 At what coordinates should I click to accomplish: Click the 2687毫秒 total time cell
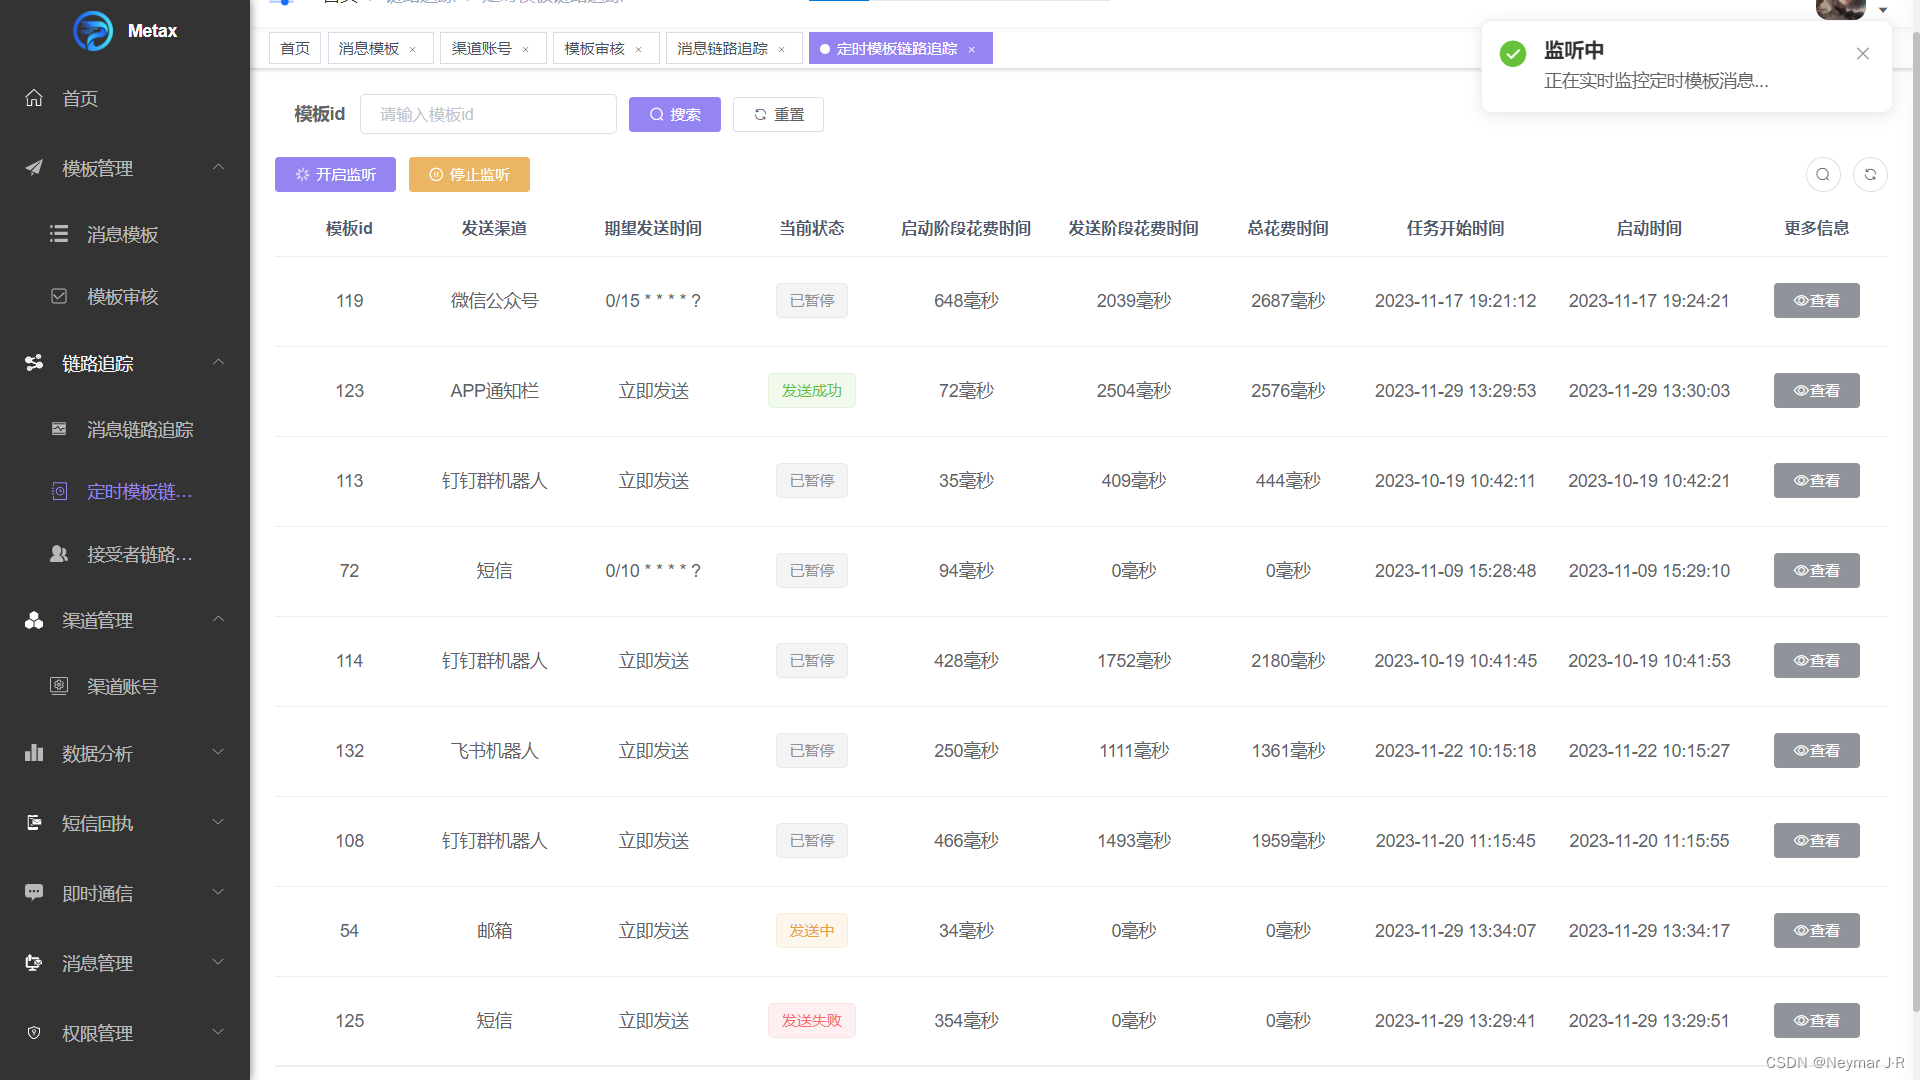(1288, 300)
